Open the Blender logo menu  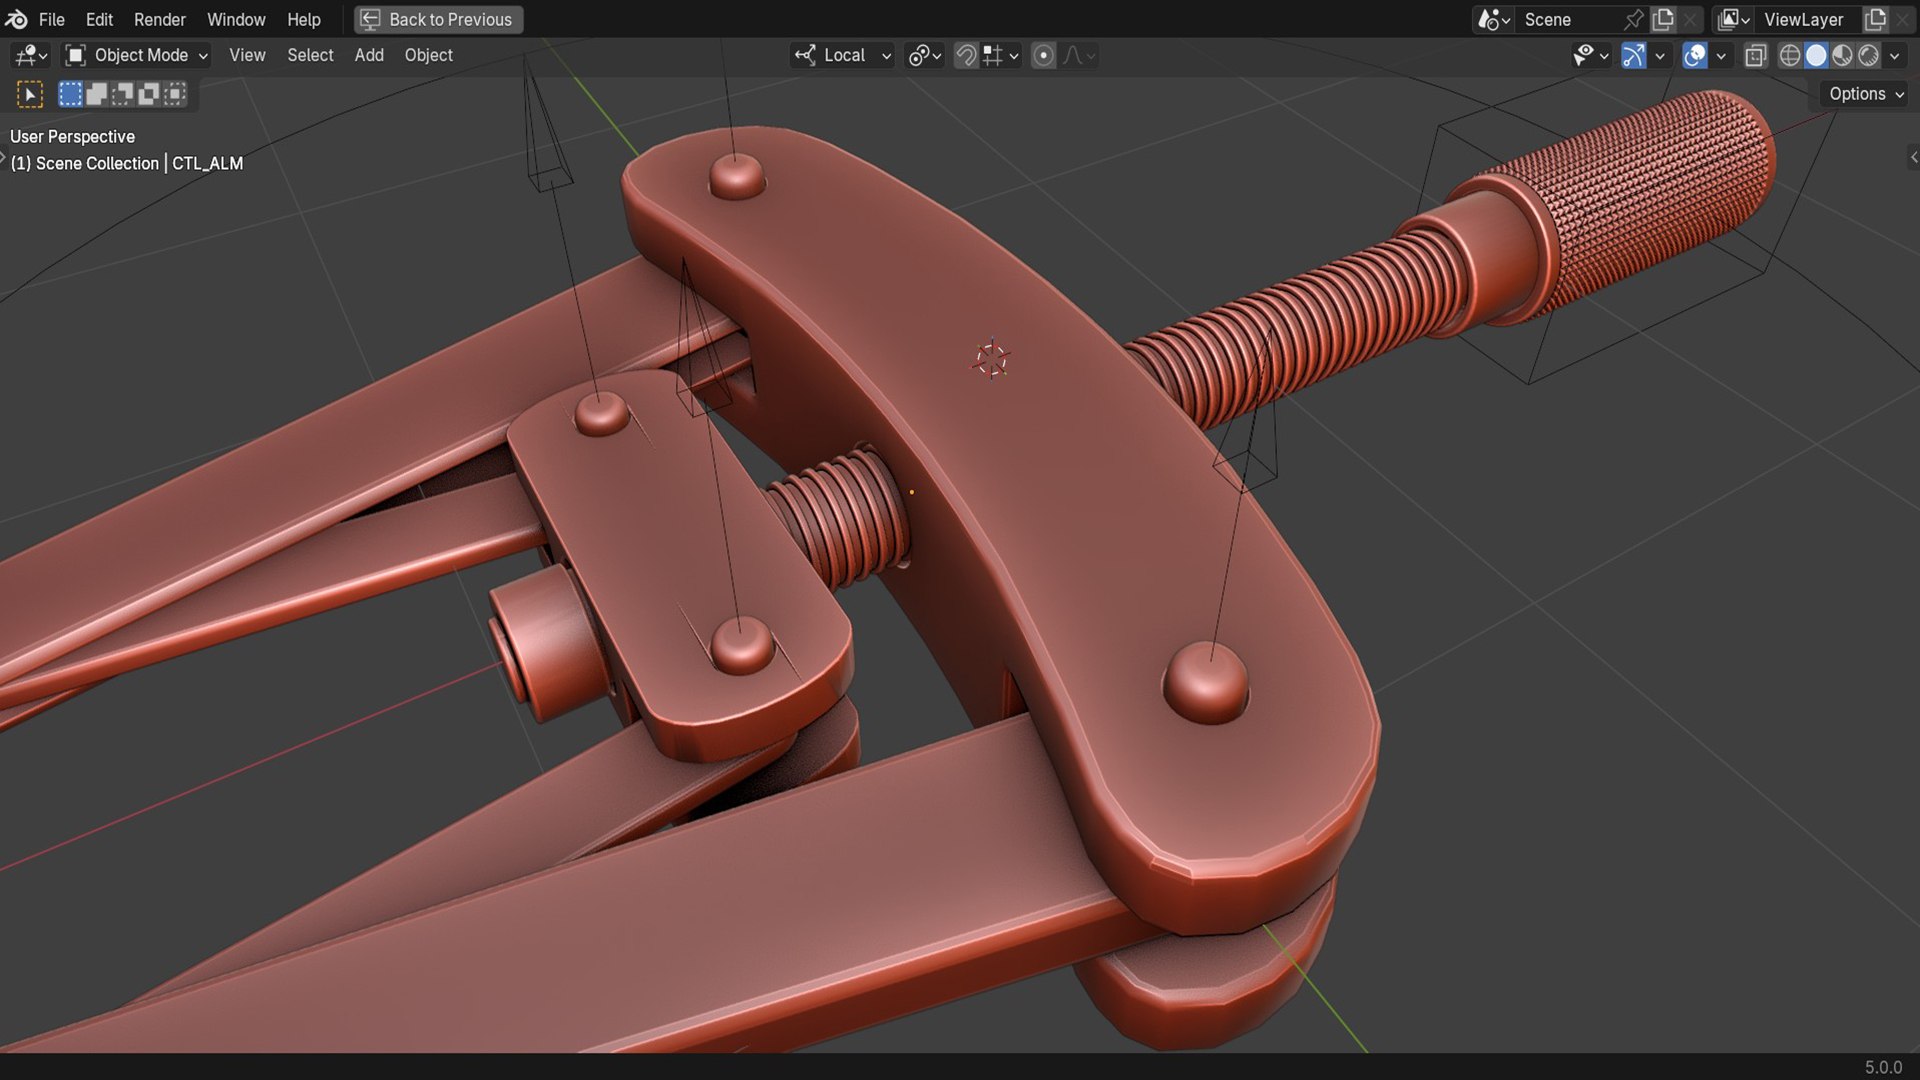[x=16, y=19]
